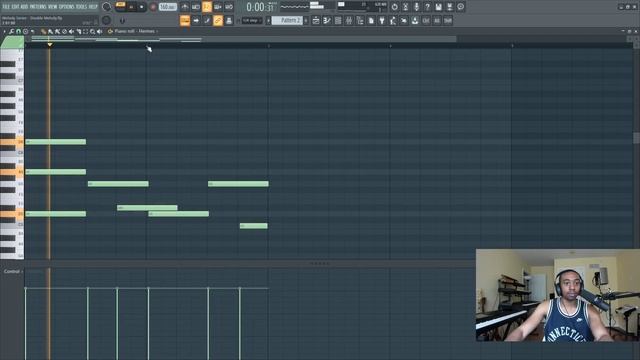640x360 pixels.
Task: Click the 160 tempo field
Action: pos(167,7)
